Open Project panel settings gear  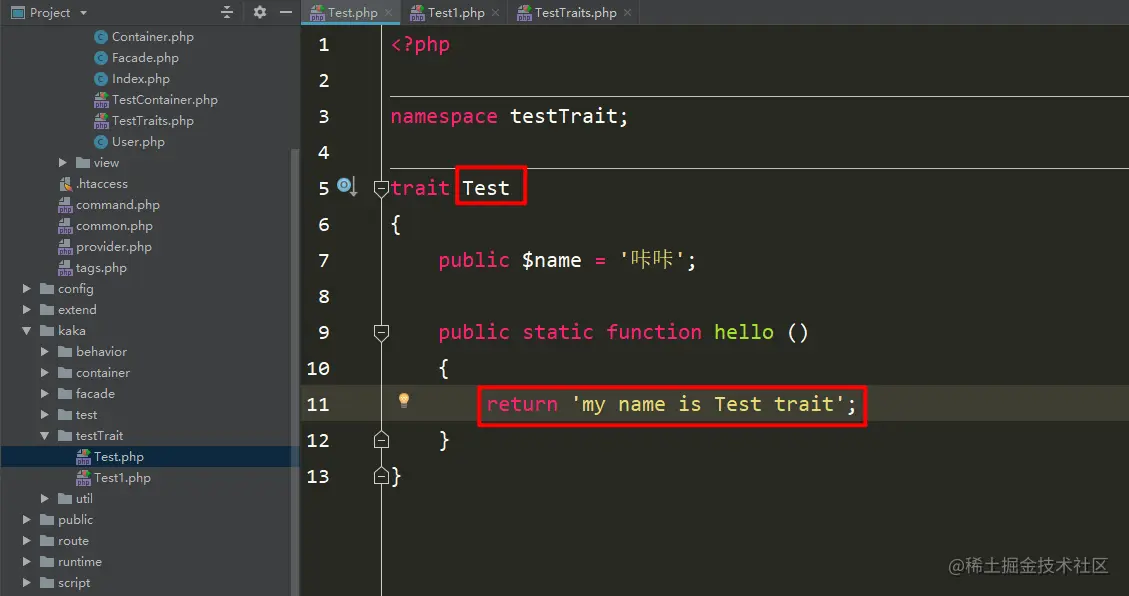[x=260, y=12]
